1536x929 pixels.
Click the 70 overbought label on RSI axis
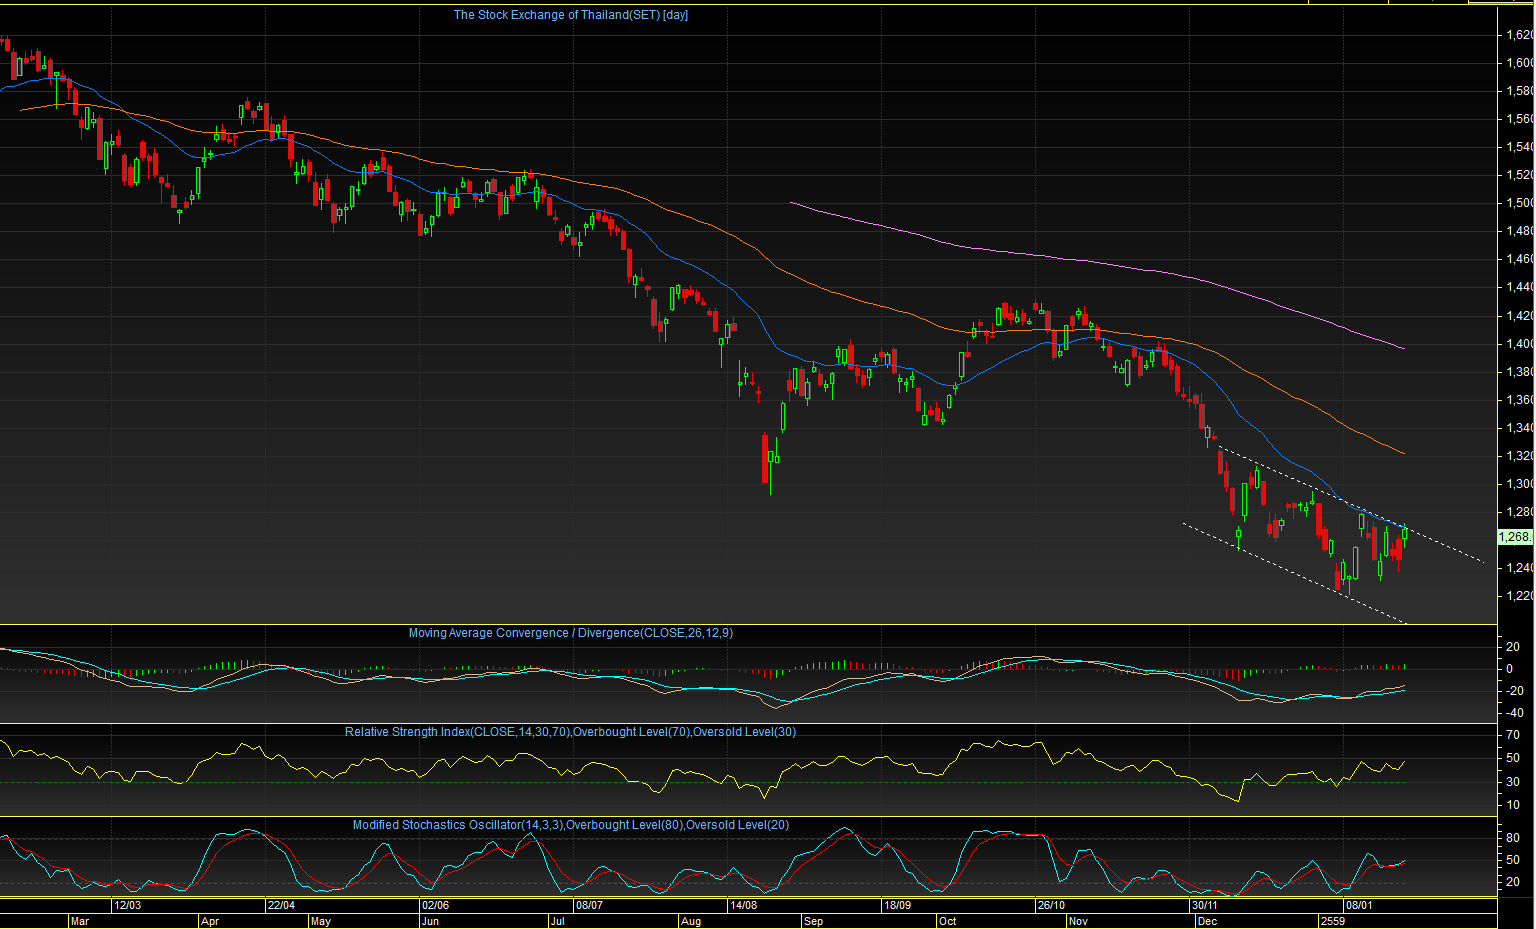(x=1513, y=735)
